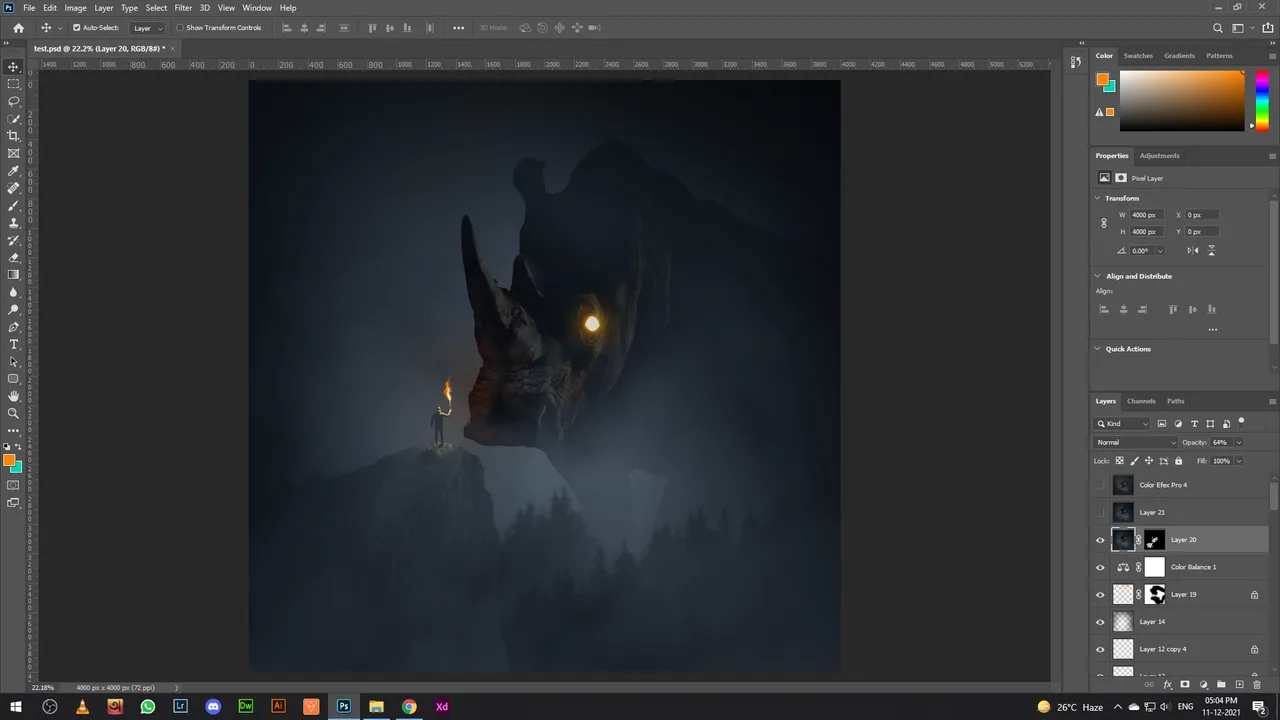
Task: Show the hidden Layer 21
Action: tap(1101, 512)
